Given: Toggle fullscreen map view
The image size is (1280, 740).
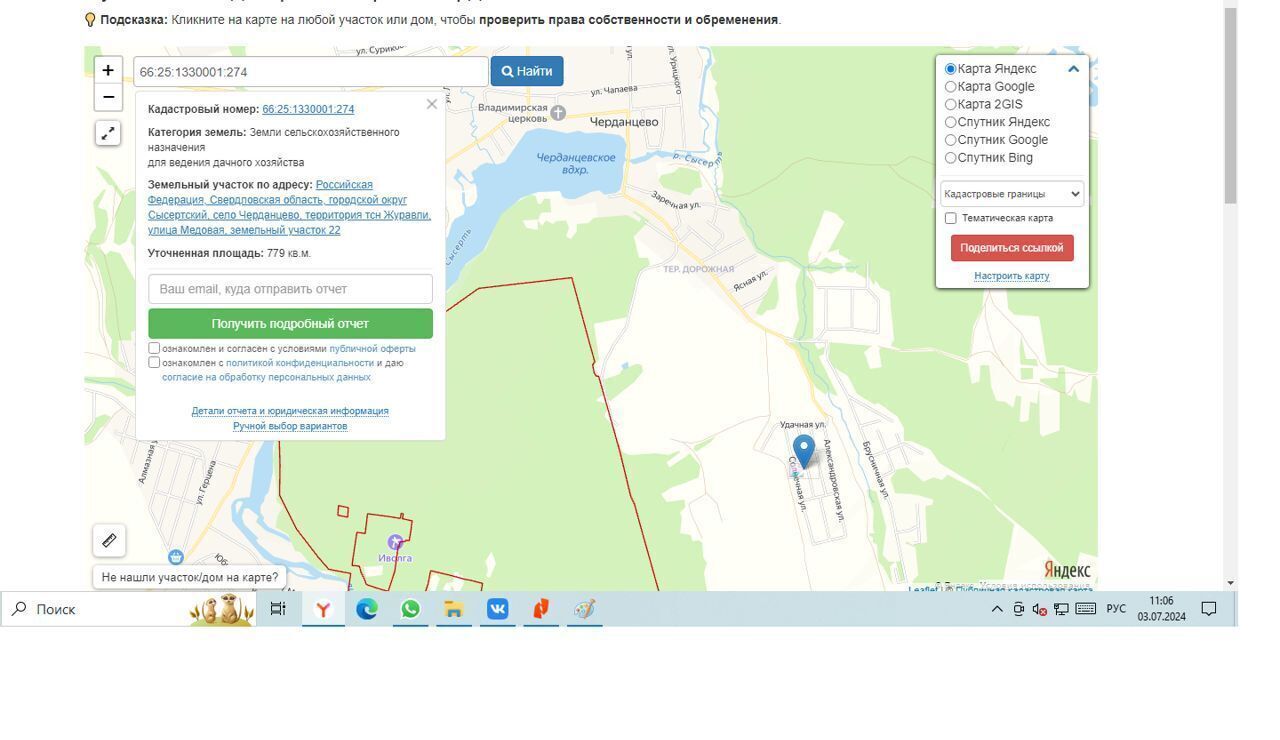Looking at the screenshot, I should coord(108,133).
